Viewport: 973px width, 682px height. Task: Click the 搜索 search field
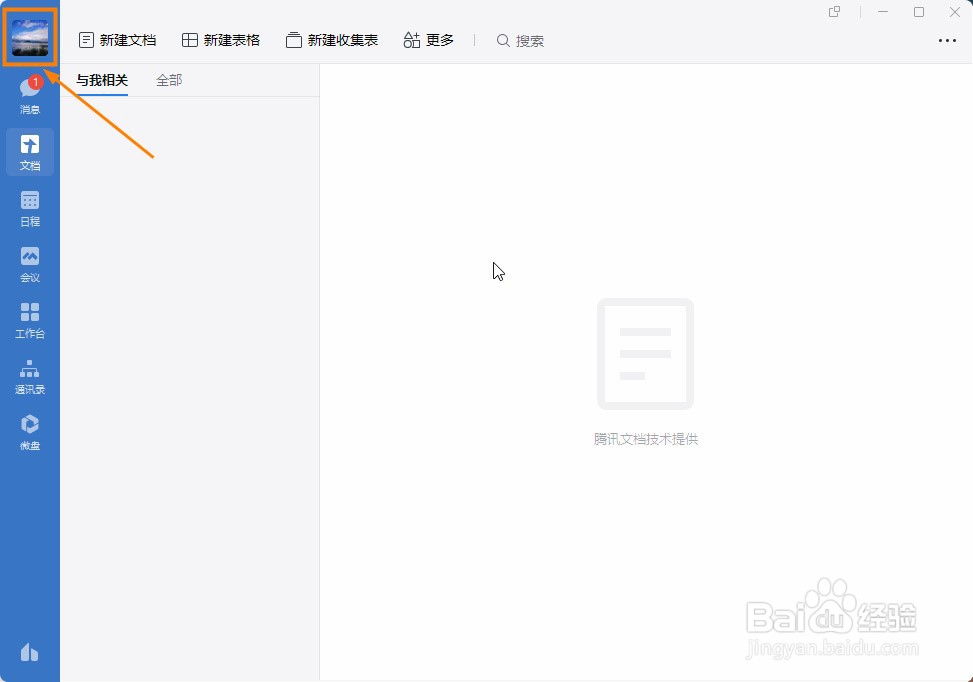[520, 41]
